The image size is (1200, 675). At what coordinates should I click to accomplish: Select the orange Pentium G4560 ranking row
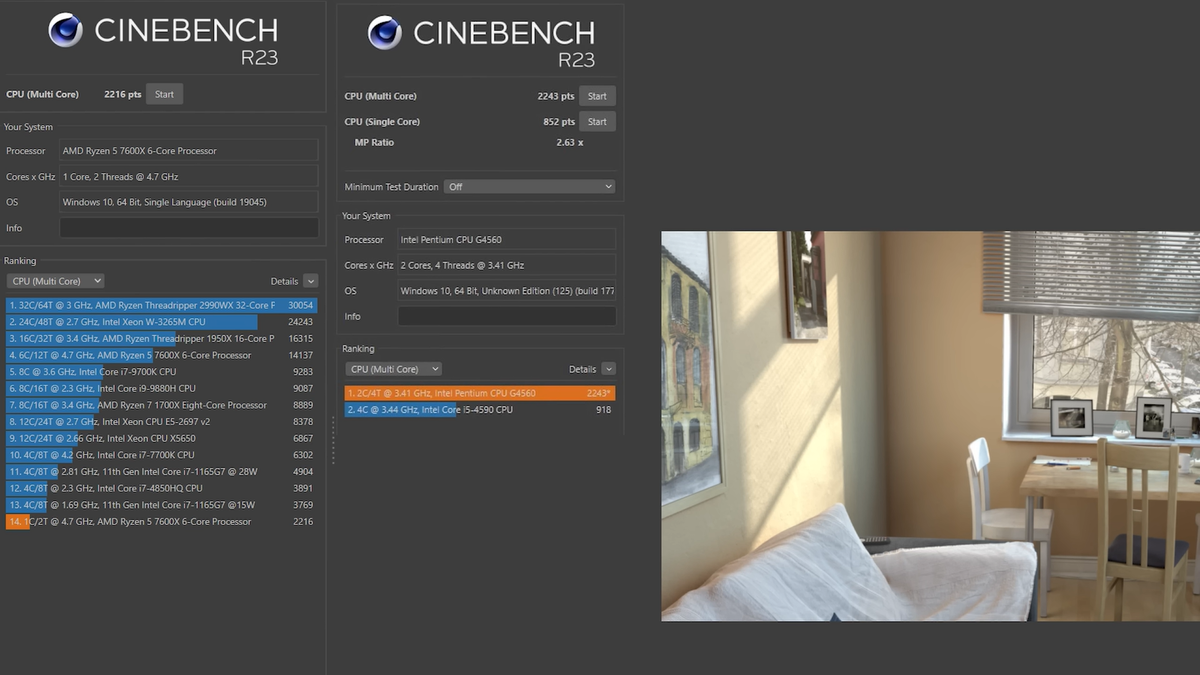(480, 393)
